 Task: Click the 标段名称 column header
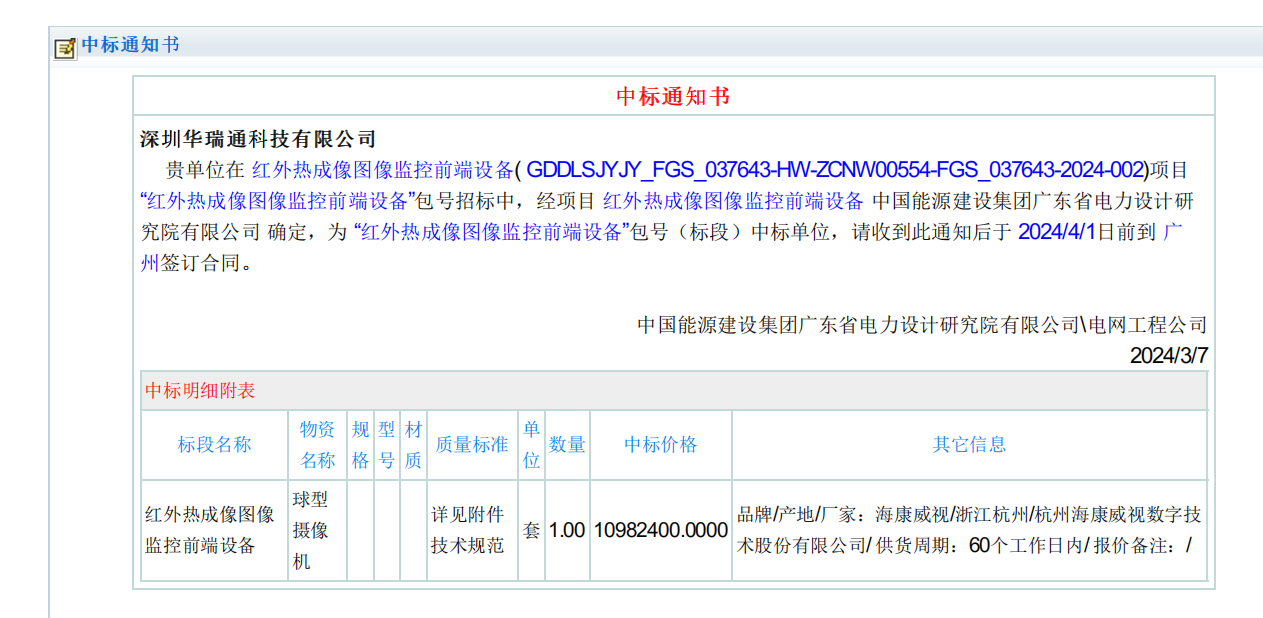pos(214,445)
